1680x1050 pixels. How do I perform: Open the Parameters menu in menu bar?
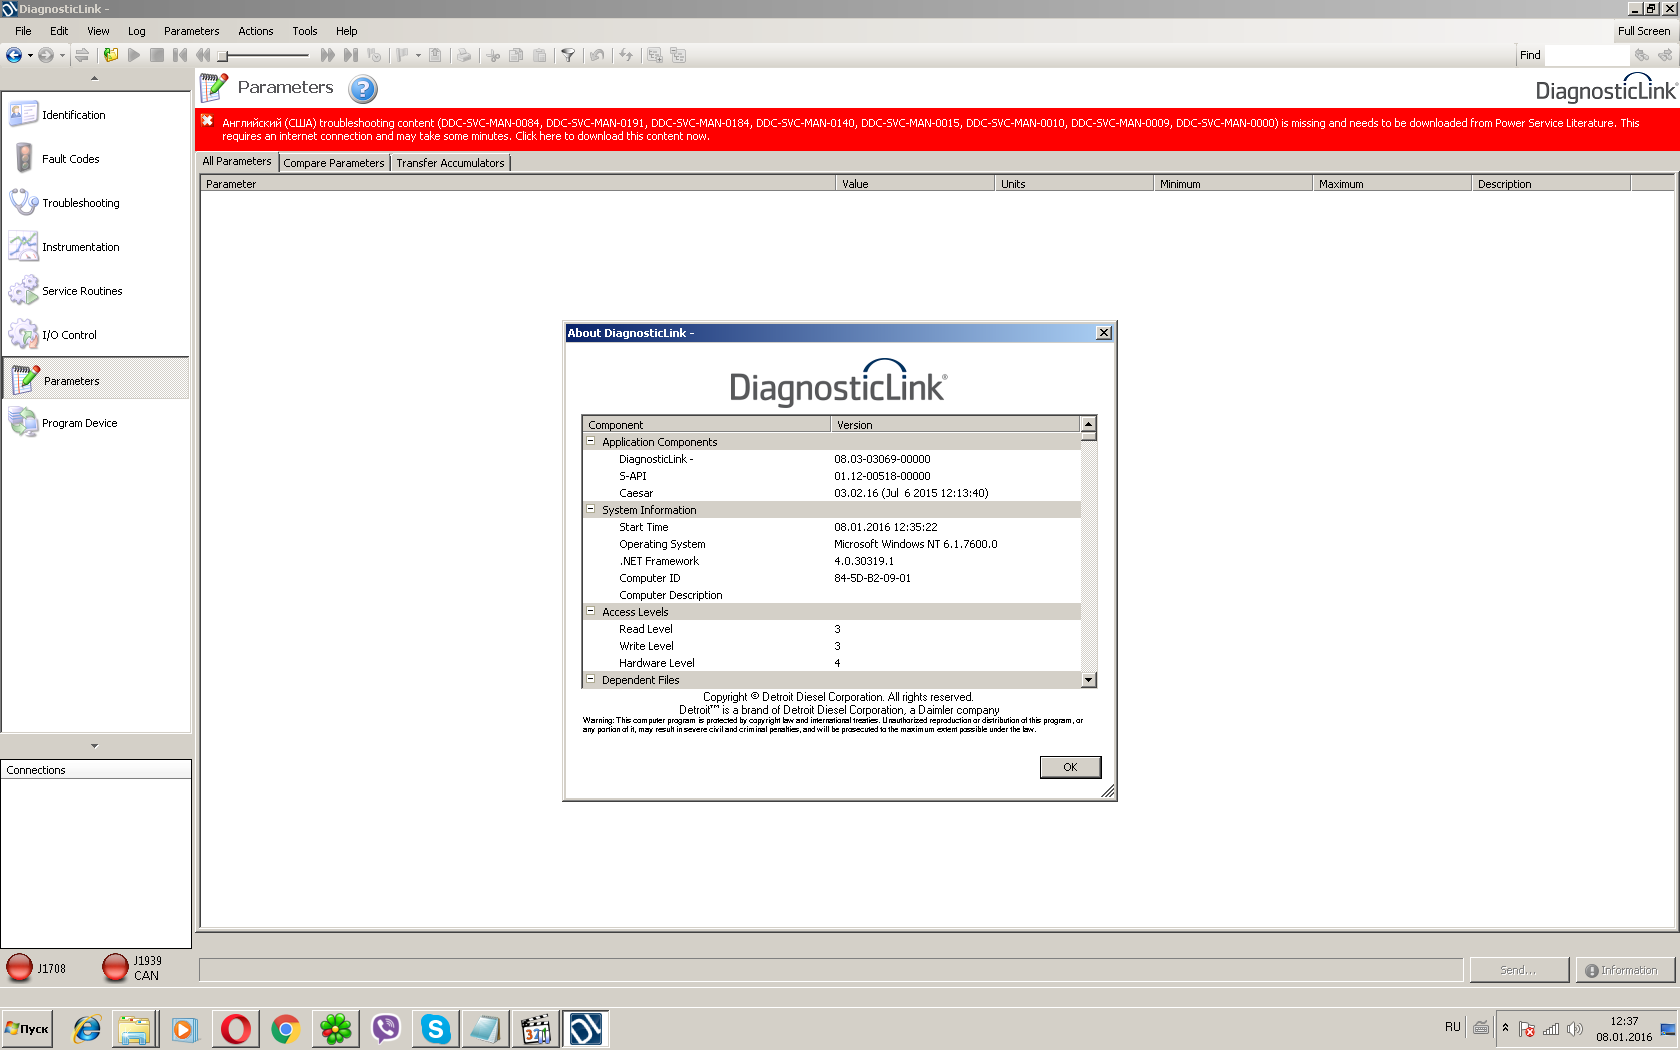tap(192, 31)
